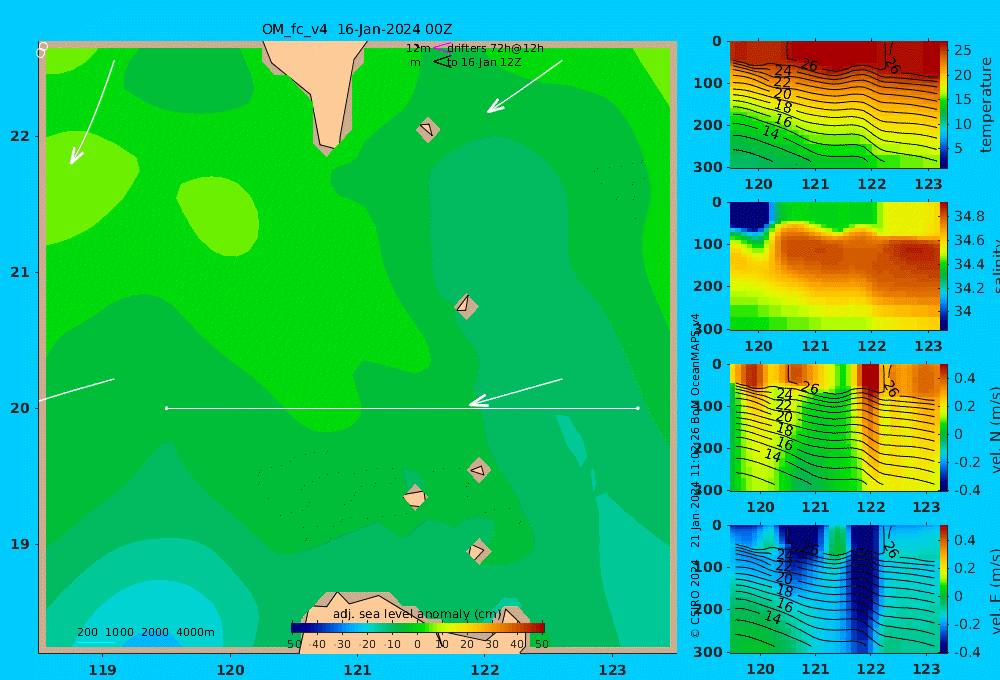Click longitude tick '121' on the main map
1000x680 pixels.
357,670
